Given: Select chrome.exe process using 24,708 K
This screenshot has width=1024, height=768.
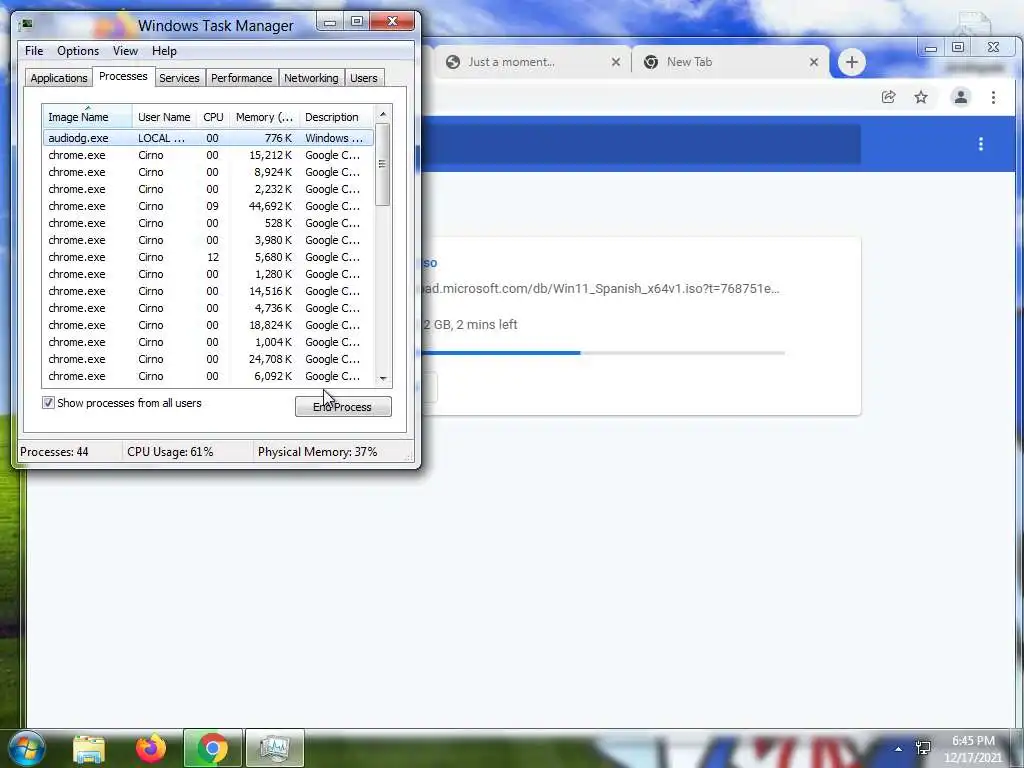Looking at the screenshot, I should 208,359.
